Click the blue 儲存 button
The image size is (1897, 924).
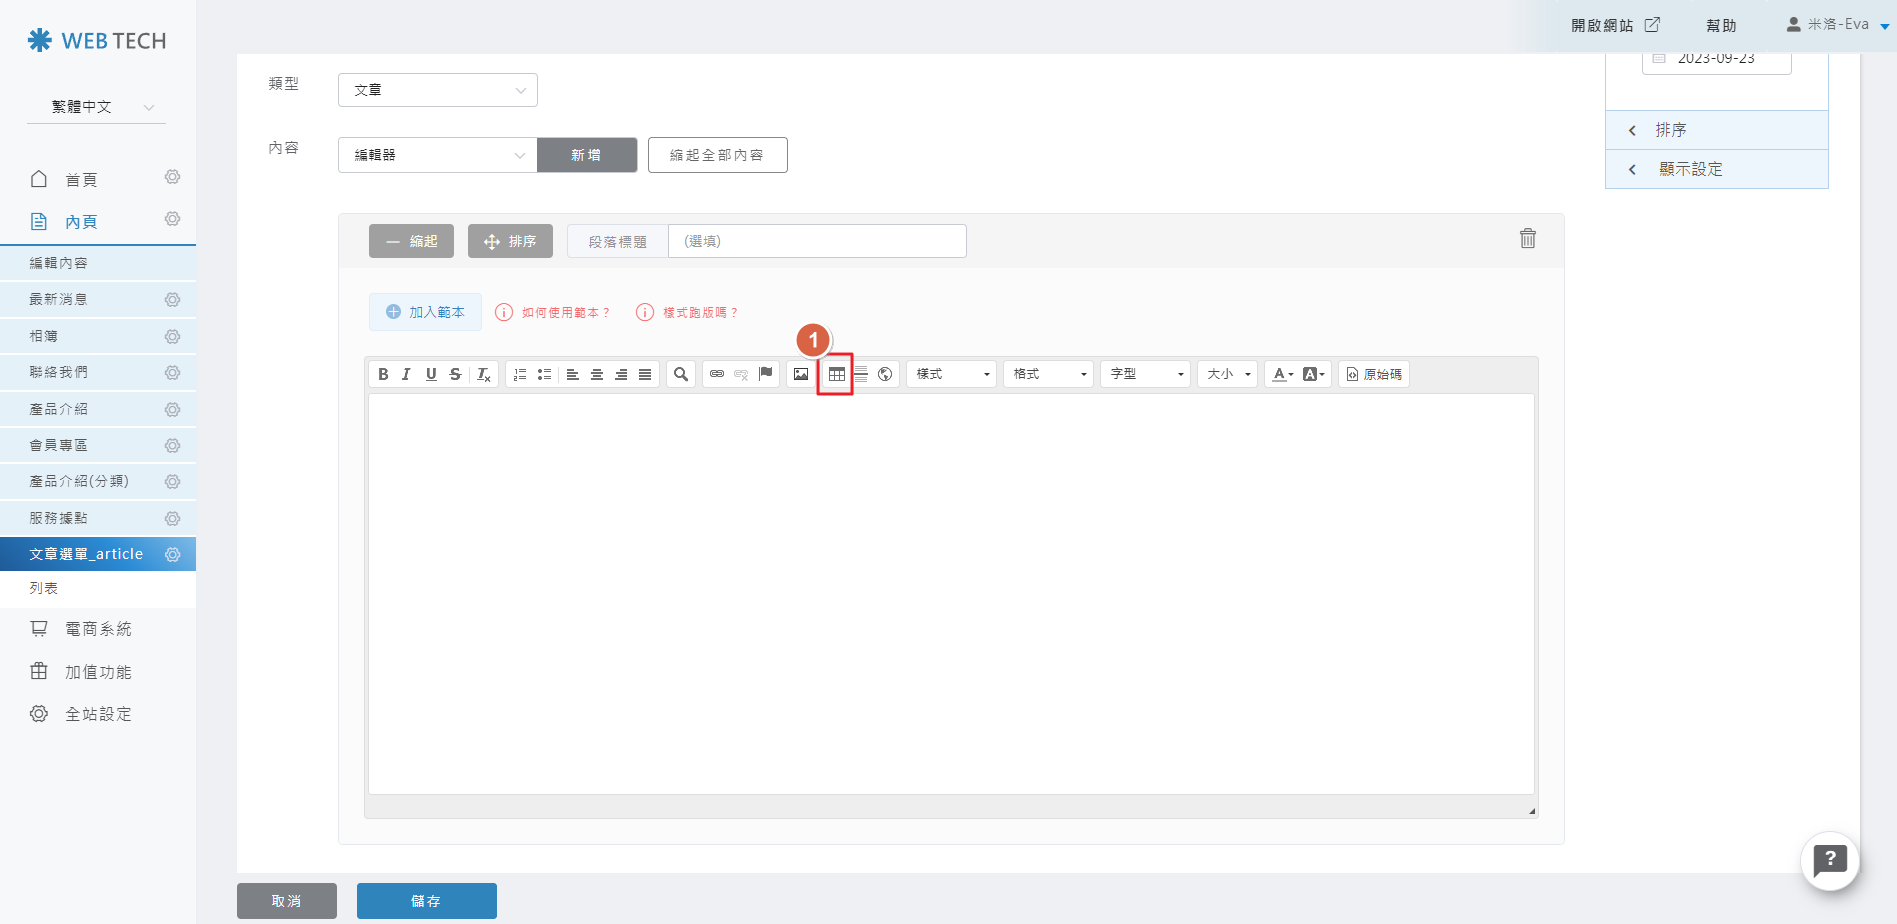(x=426, y=900)
